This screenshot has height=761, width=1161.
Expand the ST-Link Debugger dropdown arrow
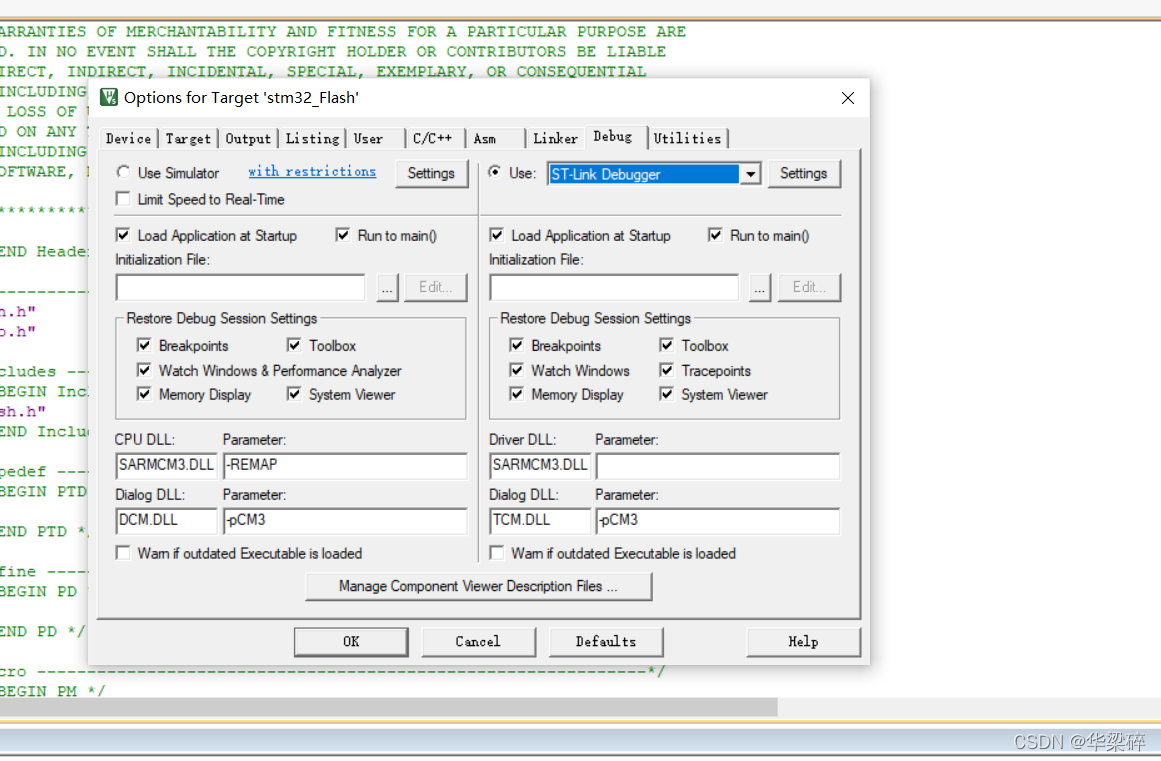point(751,174)
